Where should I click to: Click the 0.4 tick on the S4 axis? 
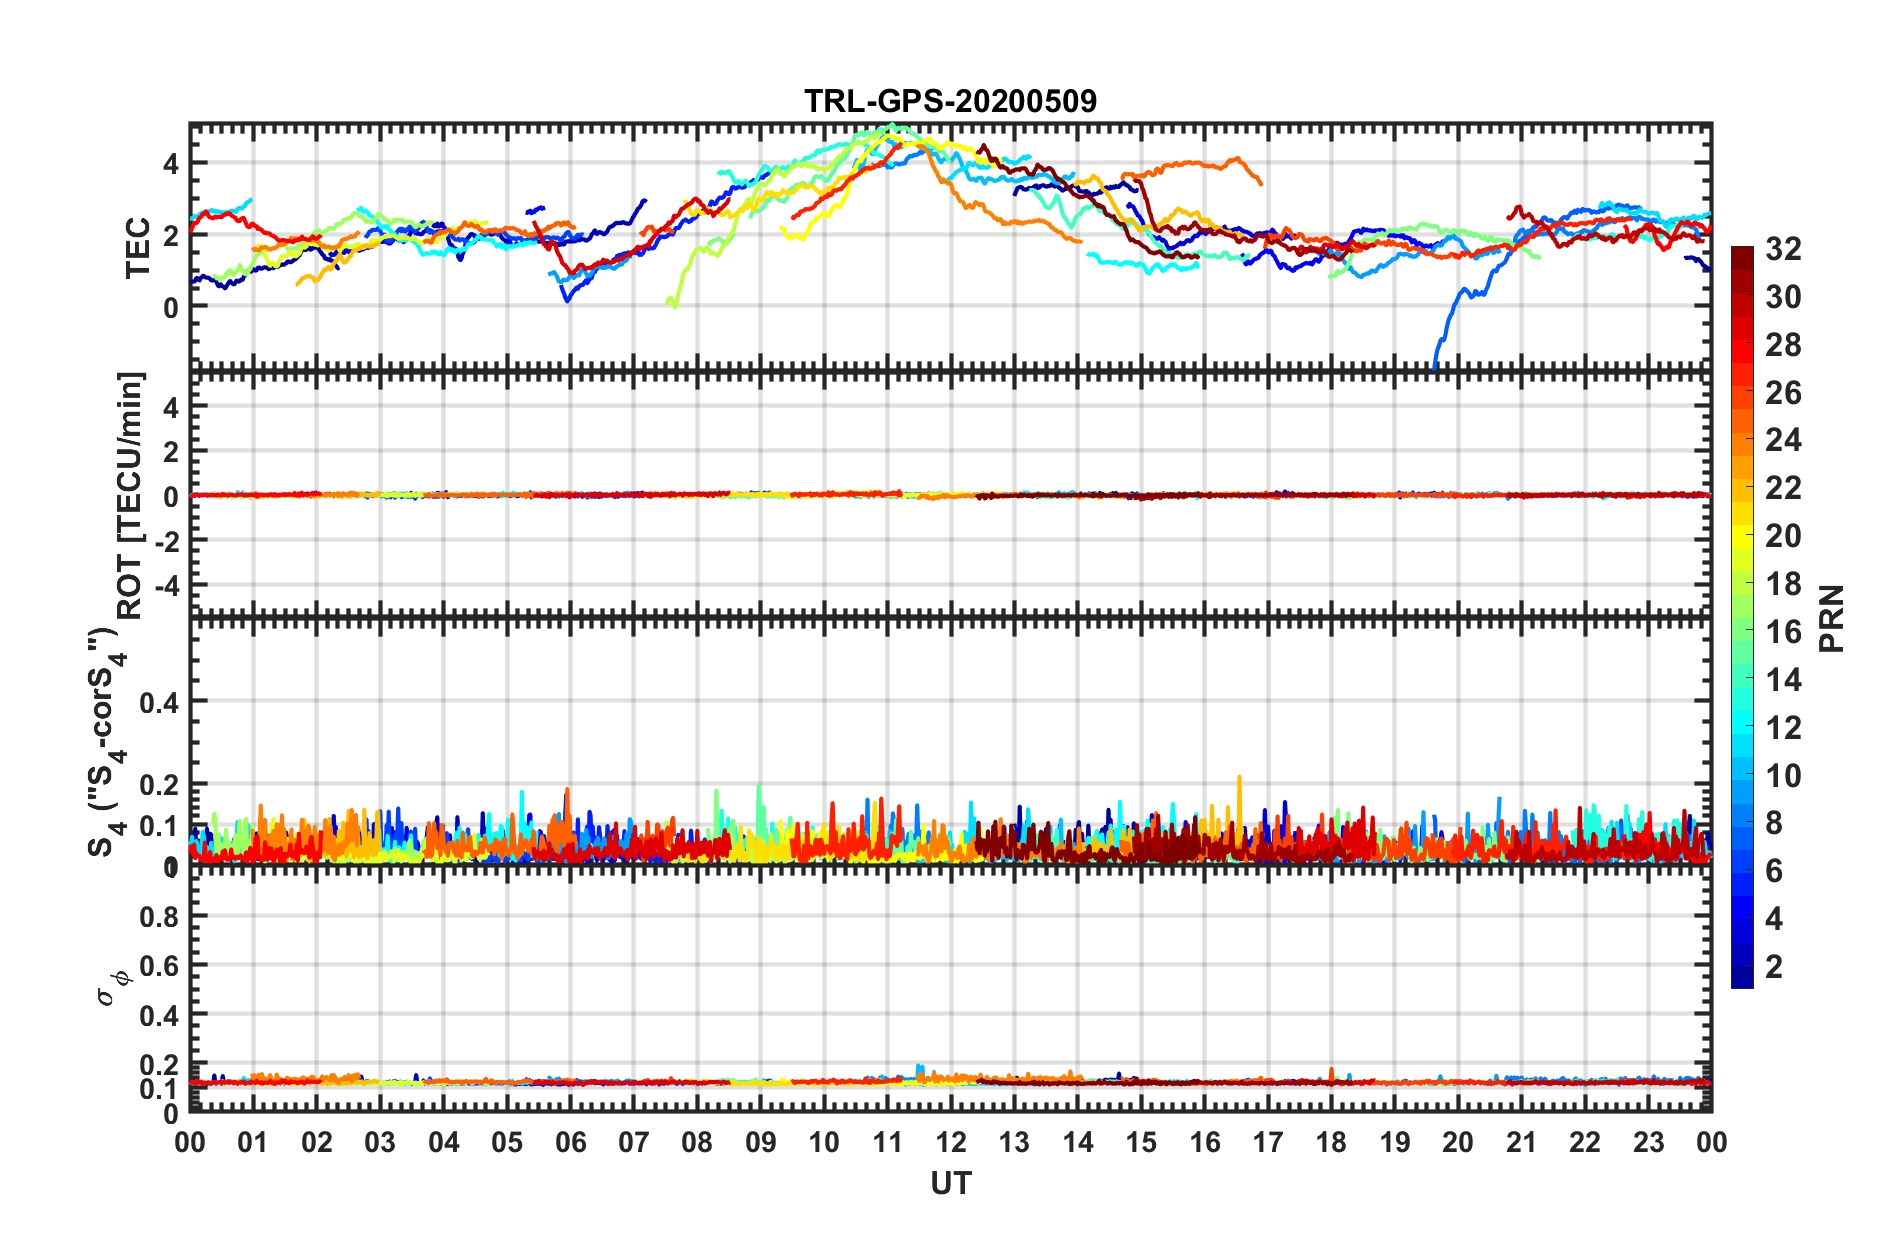tap(159, 703)
